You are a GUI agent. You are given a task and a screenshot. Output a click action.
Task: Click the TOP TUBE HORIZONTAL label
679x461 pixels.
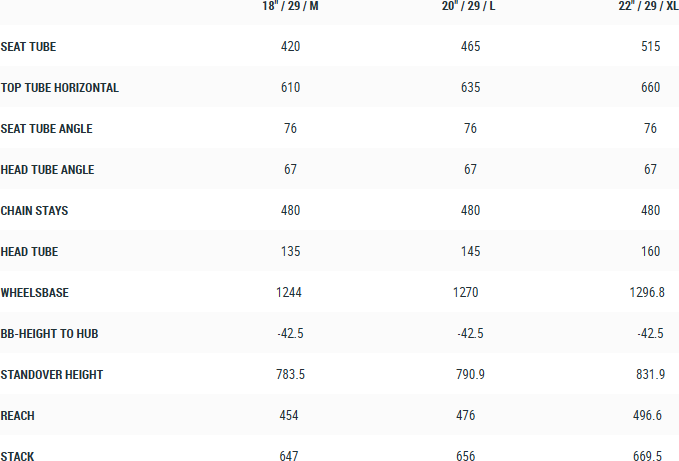(60, 88)
